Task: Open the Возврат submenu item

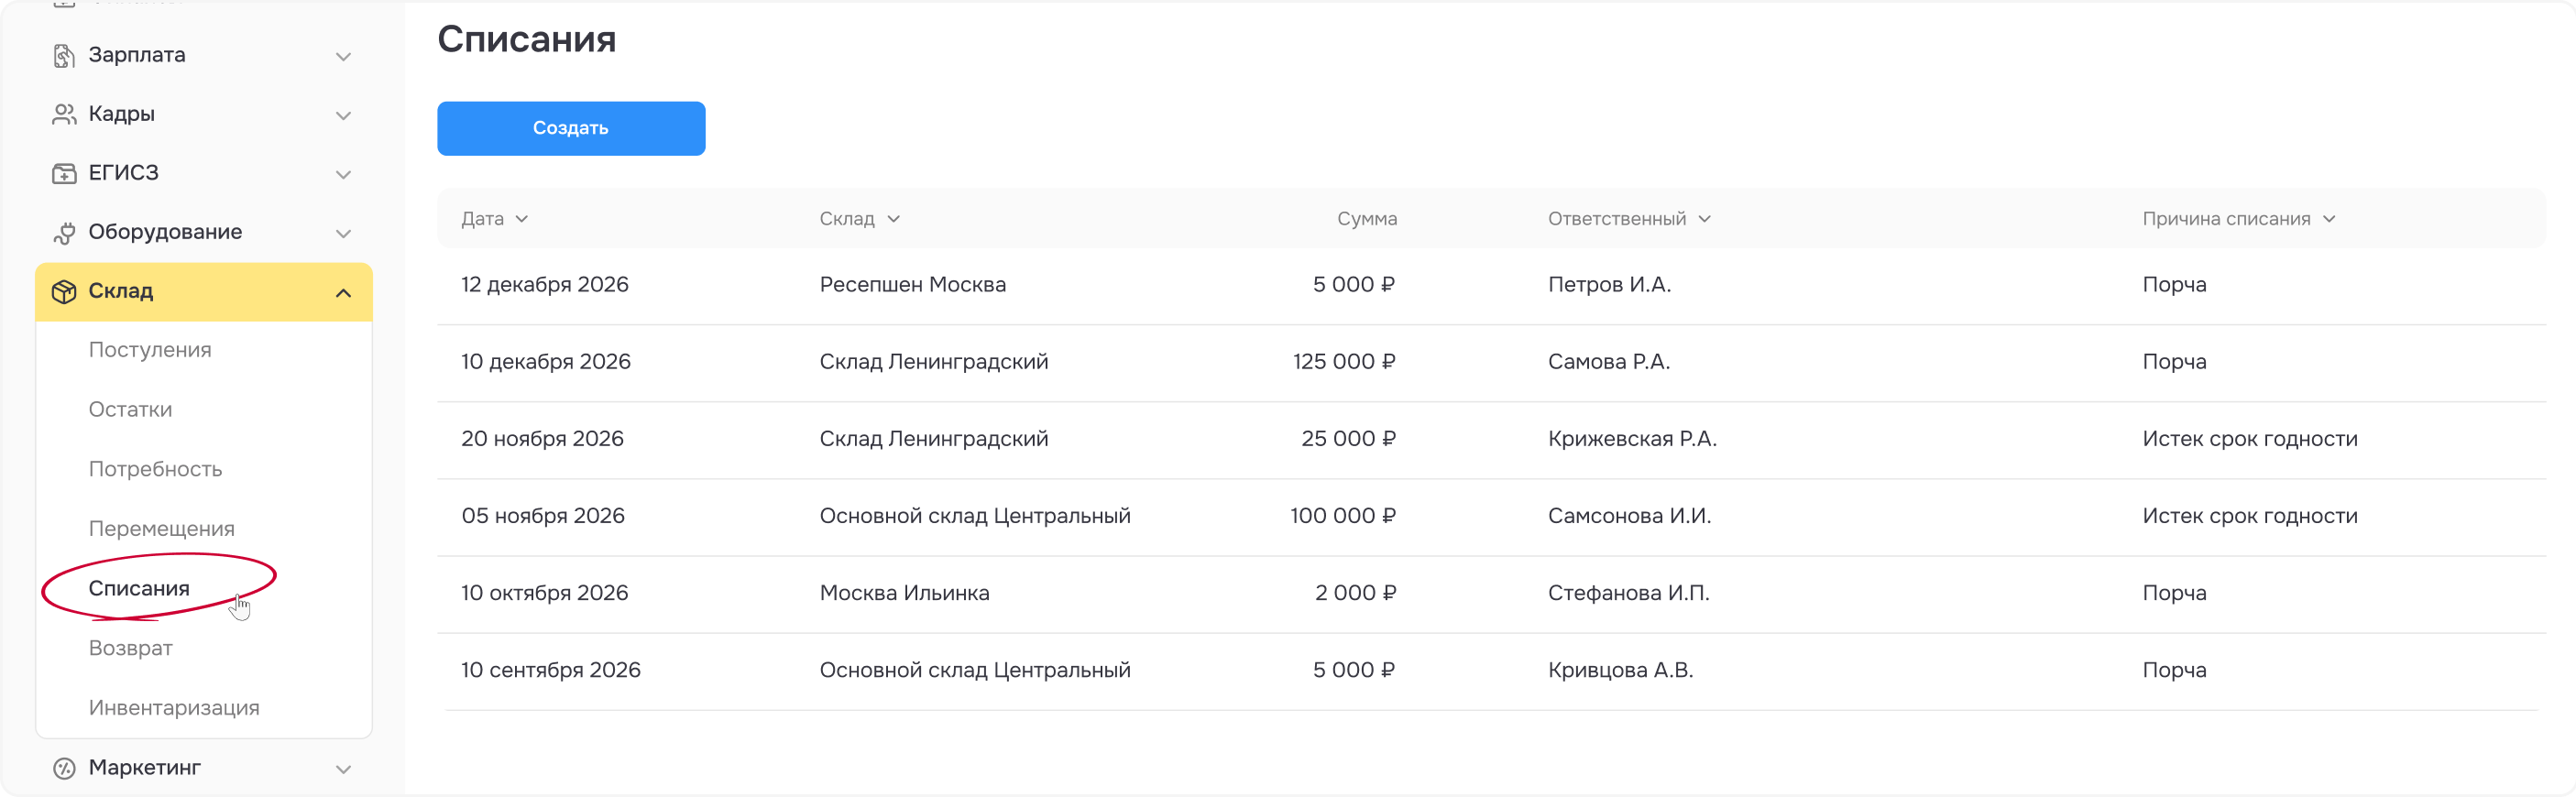Action: pyautogui.click(x=131, y=648)
